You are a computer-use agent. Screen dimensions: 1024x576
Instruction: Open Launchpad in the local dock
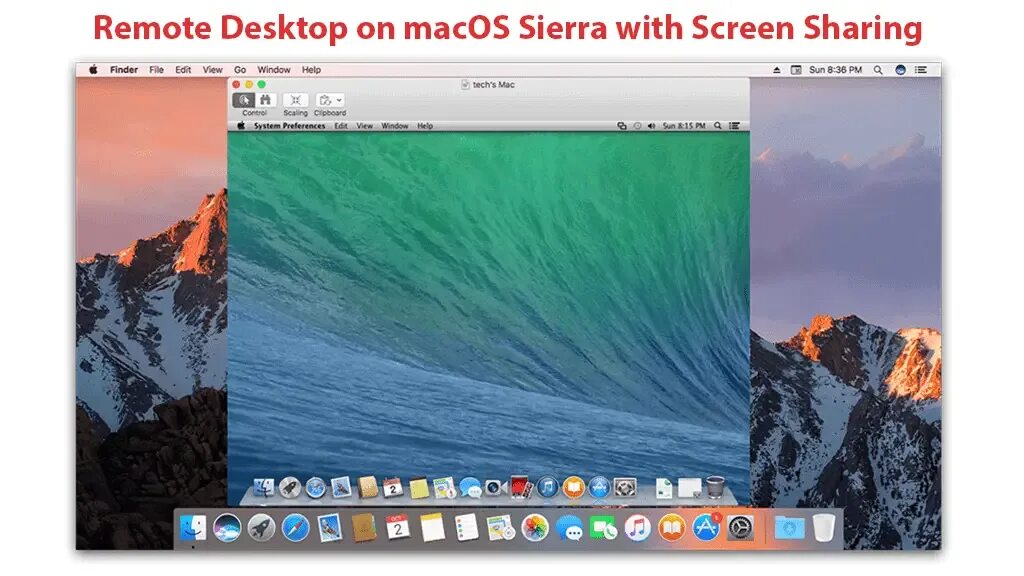point(261,528)
